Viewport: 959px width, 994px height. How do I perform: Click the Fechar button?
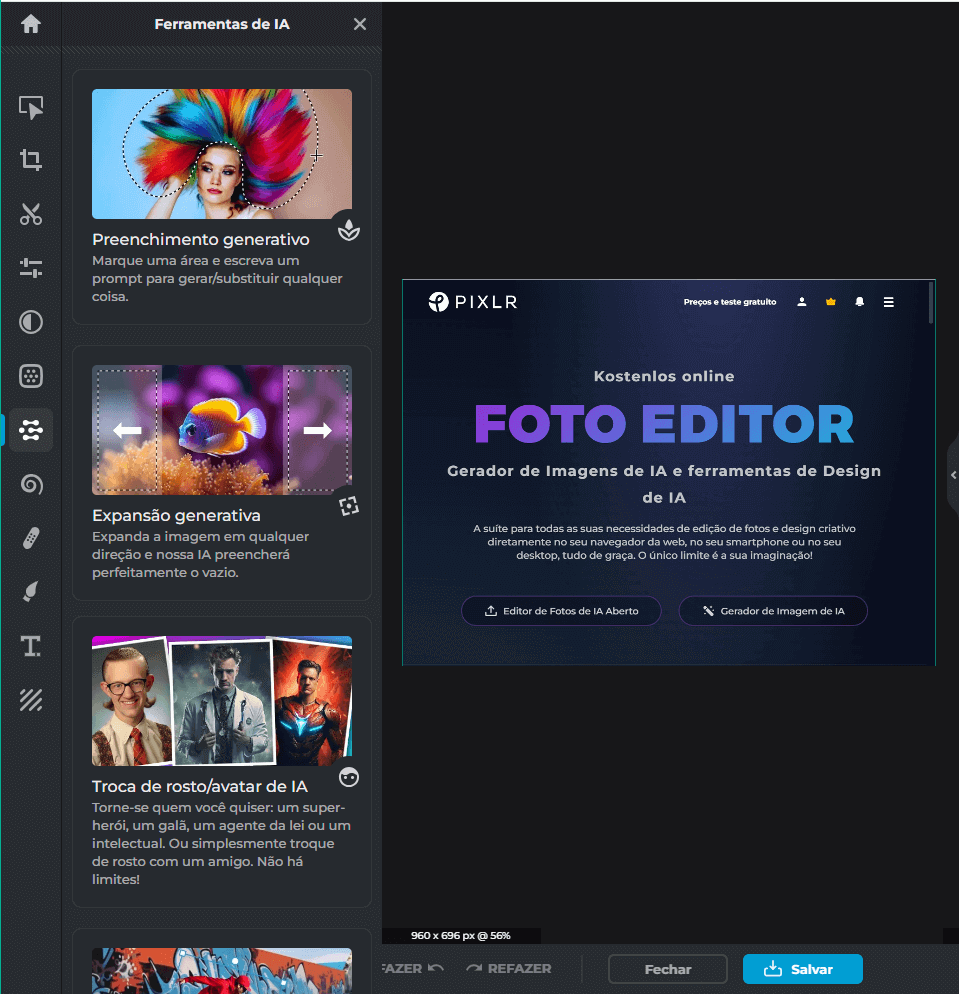667,969
